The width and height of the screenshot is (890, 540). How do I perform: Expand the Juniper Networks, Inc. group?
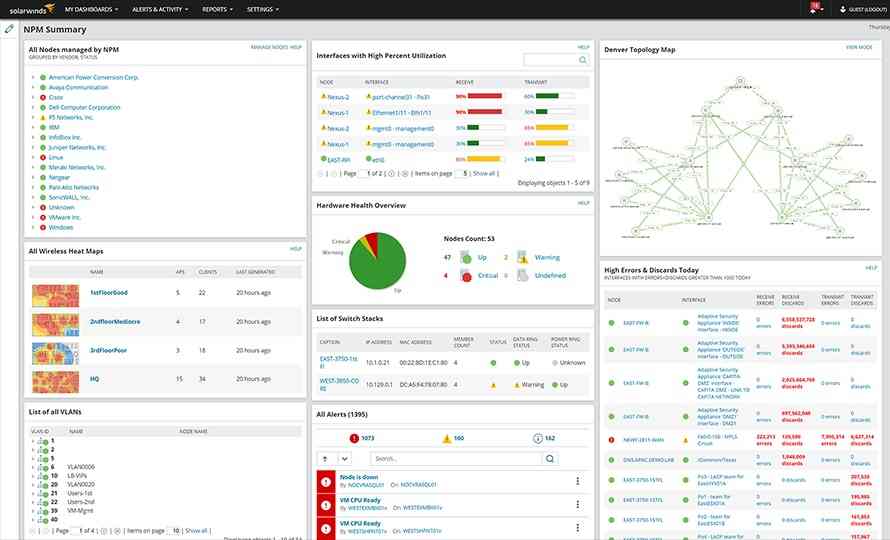pos(33,148)
